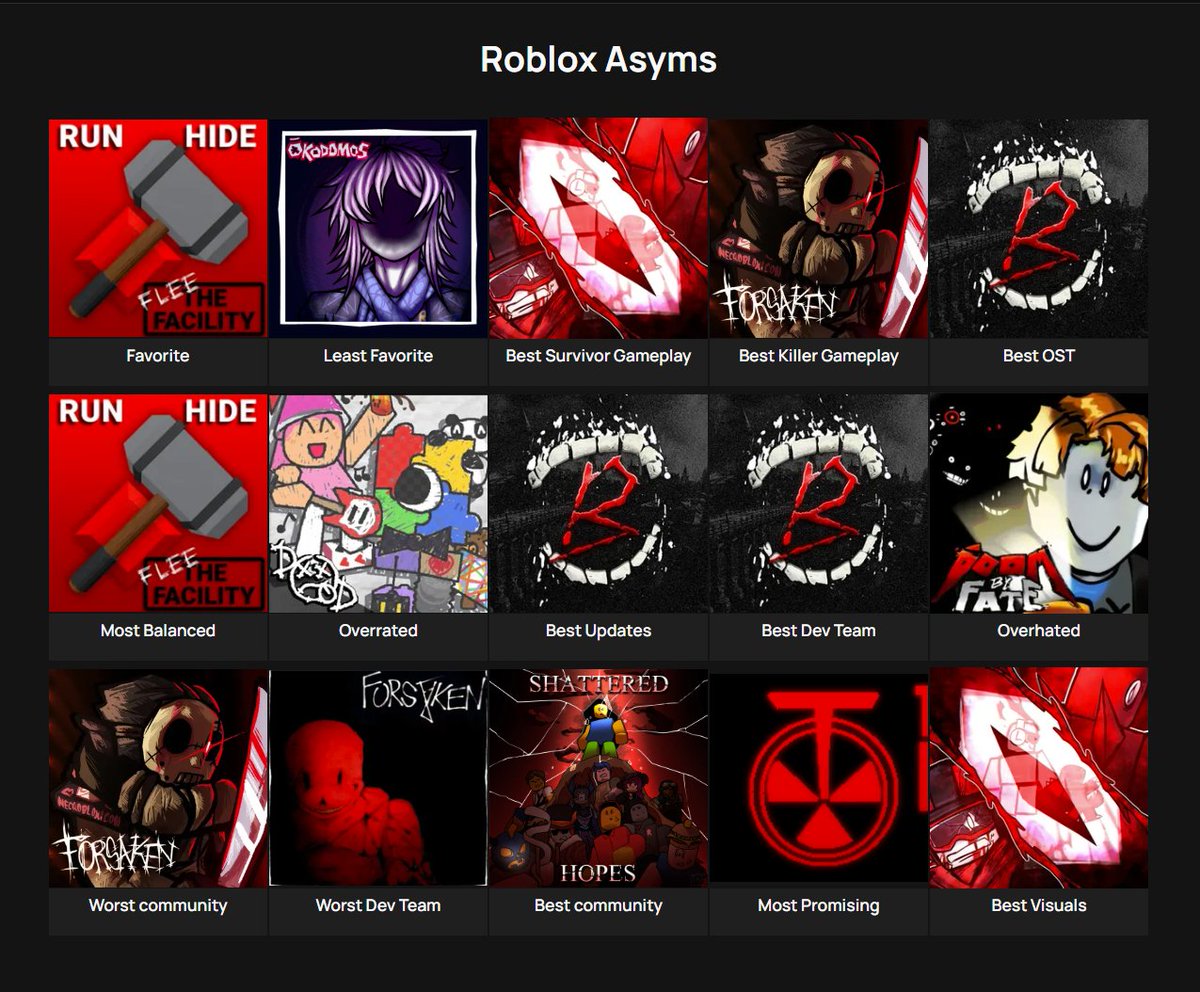Click the Flee the Facility image above Favorite

tap(158, 228)
